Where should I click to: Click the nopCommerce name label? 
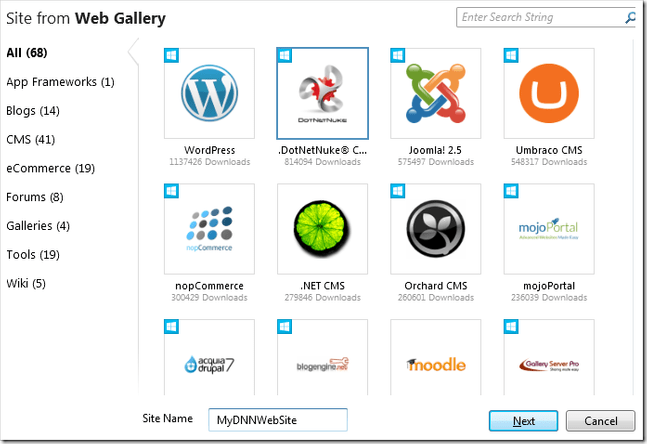click(x=209, y=286)
